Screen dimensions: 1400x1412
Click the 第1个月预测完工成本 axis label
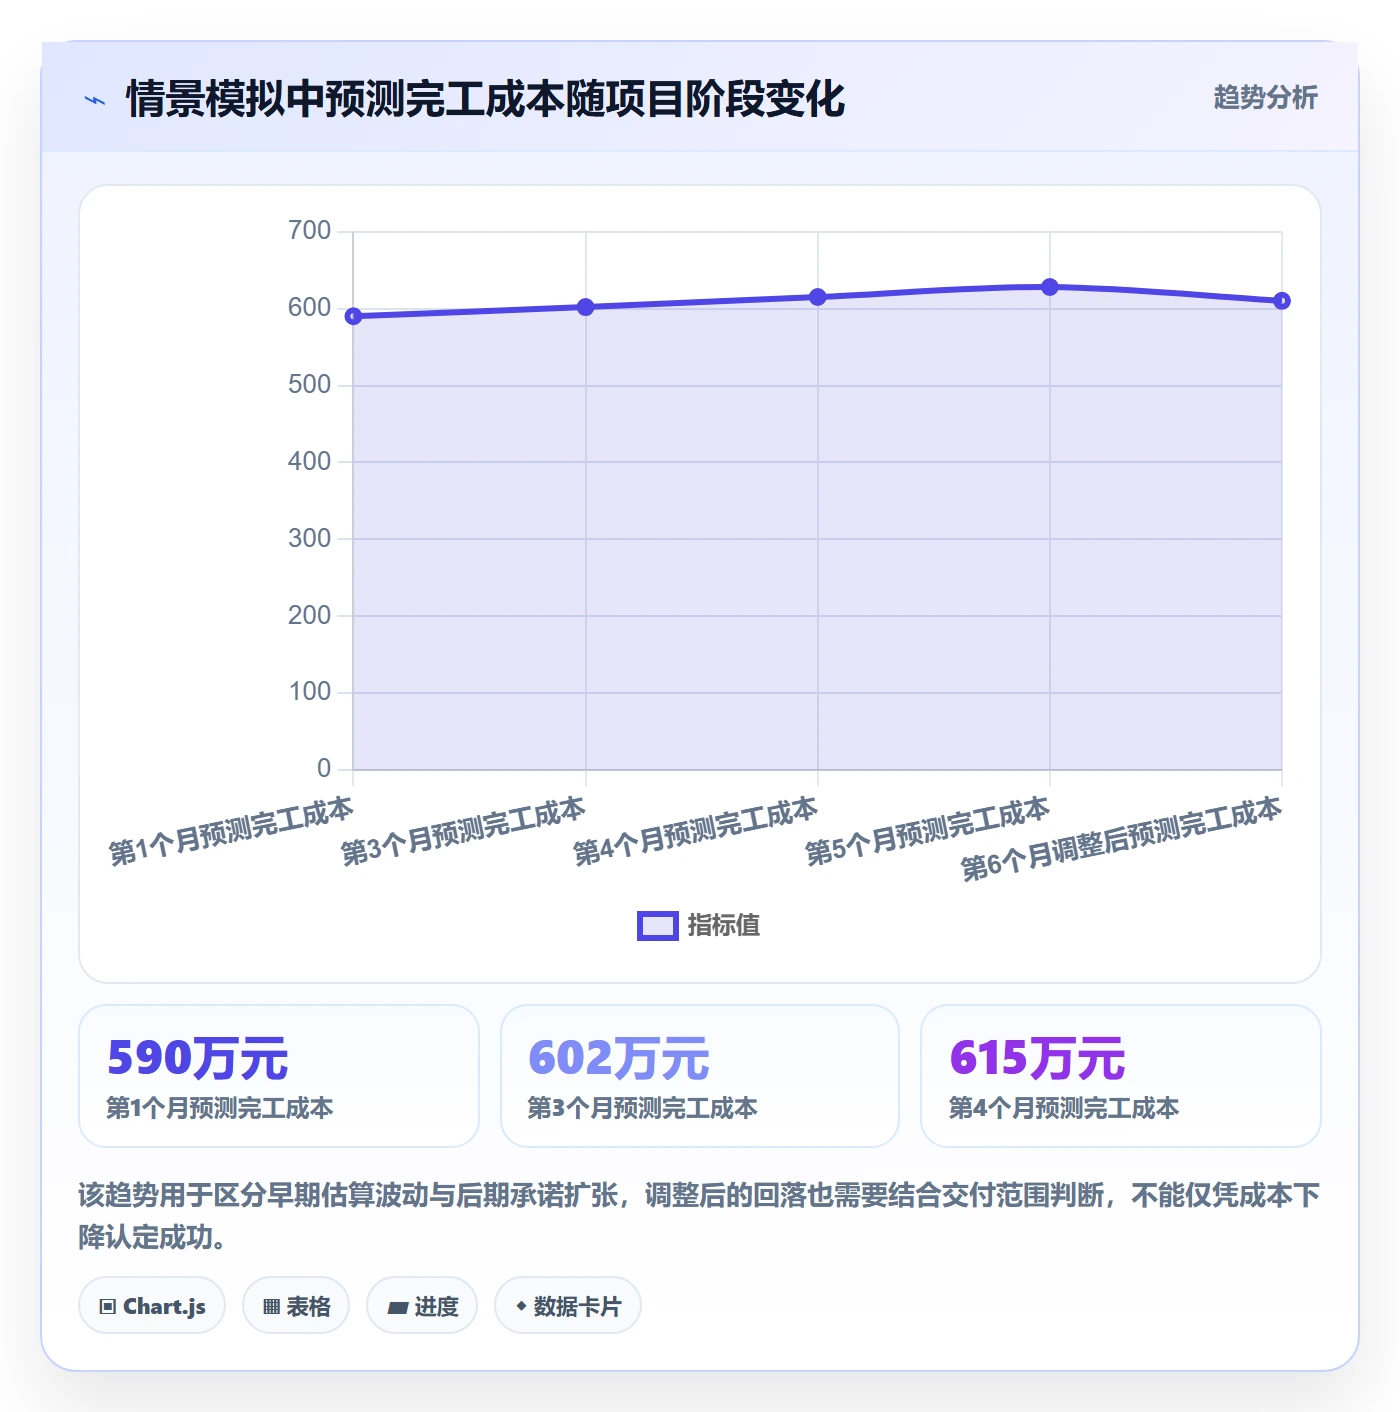[231, 831]
